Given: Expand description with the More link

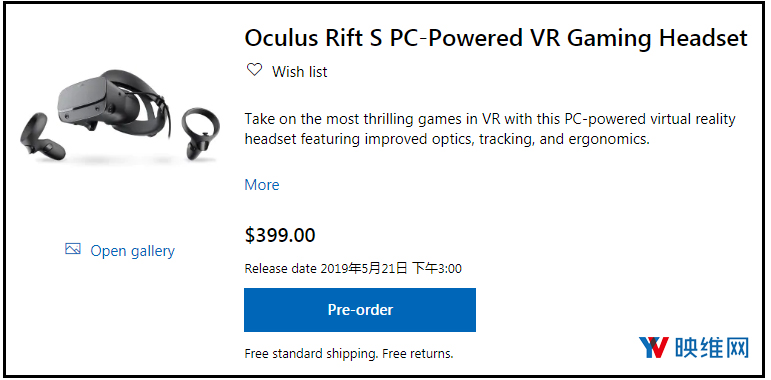Looking at the screenshot, I should click(x=262, y=185).
